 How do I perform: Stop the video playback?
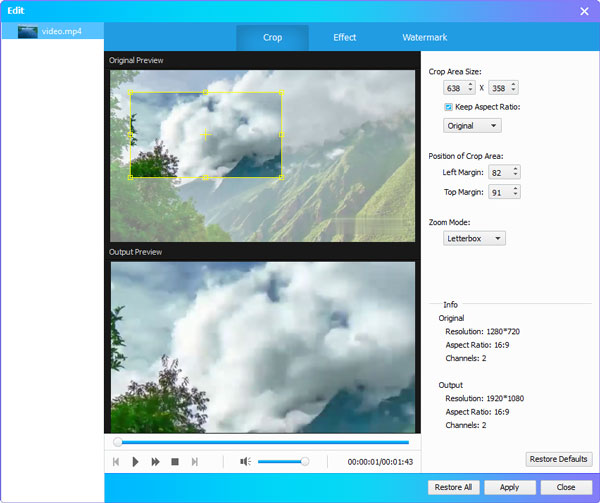click(175, 462)
